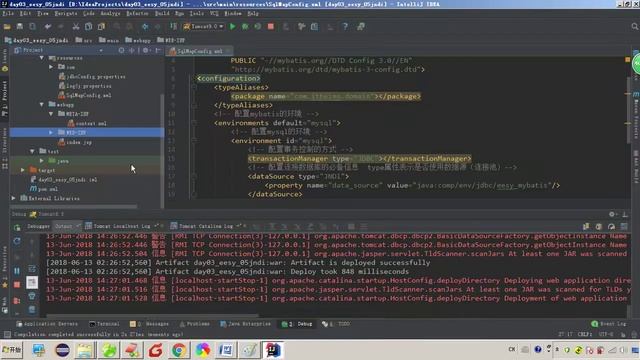Image resolution: width=640 pixels, height=360 pixels.
Task: Open the Tomcat run configuration dropdown
Action: pyautogui.click(x=203, y=27)
